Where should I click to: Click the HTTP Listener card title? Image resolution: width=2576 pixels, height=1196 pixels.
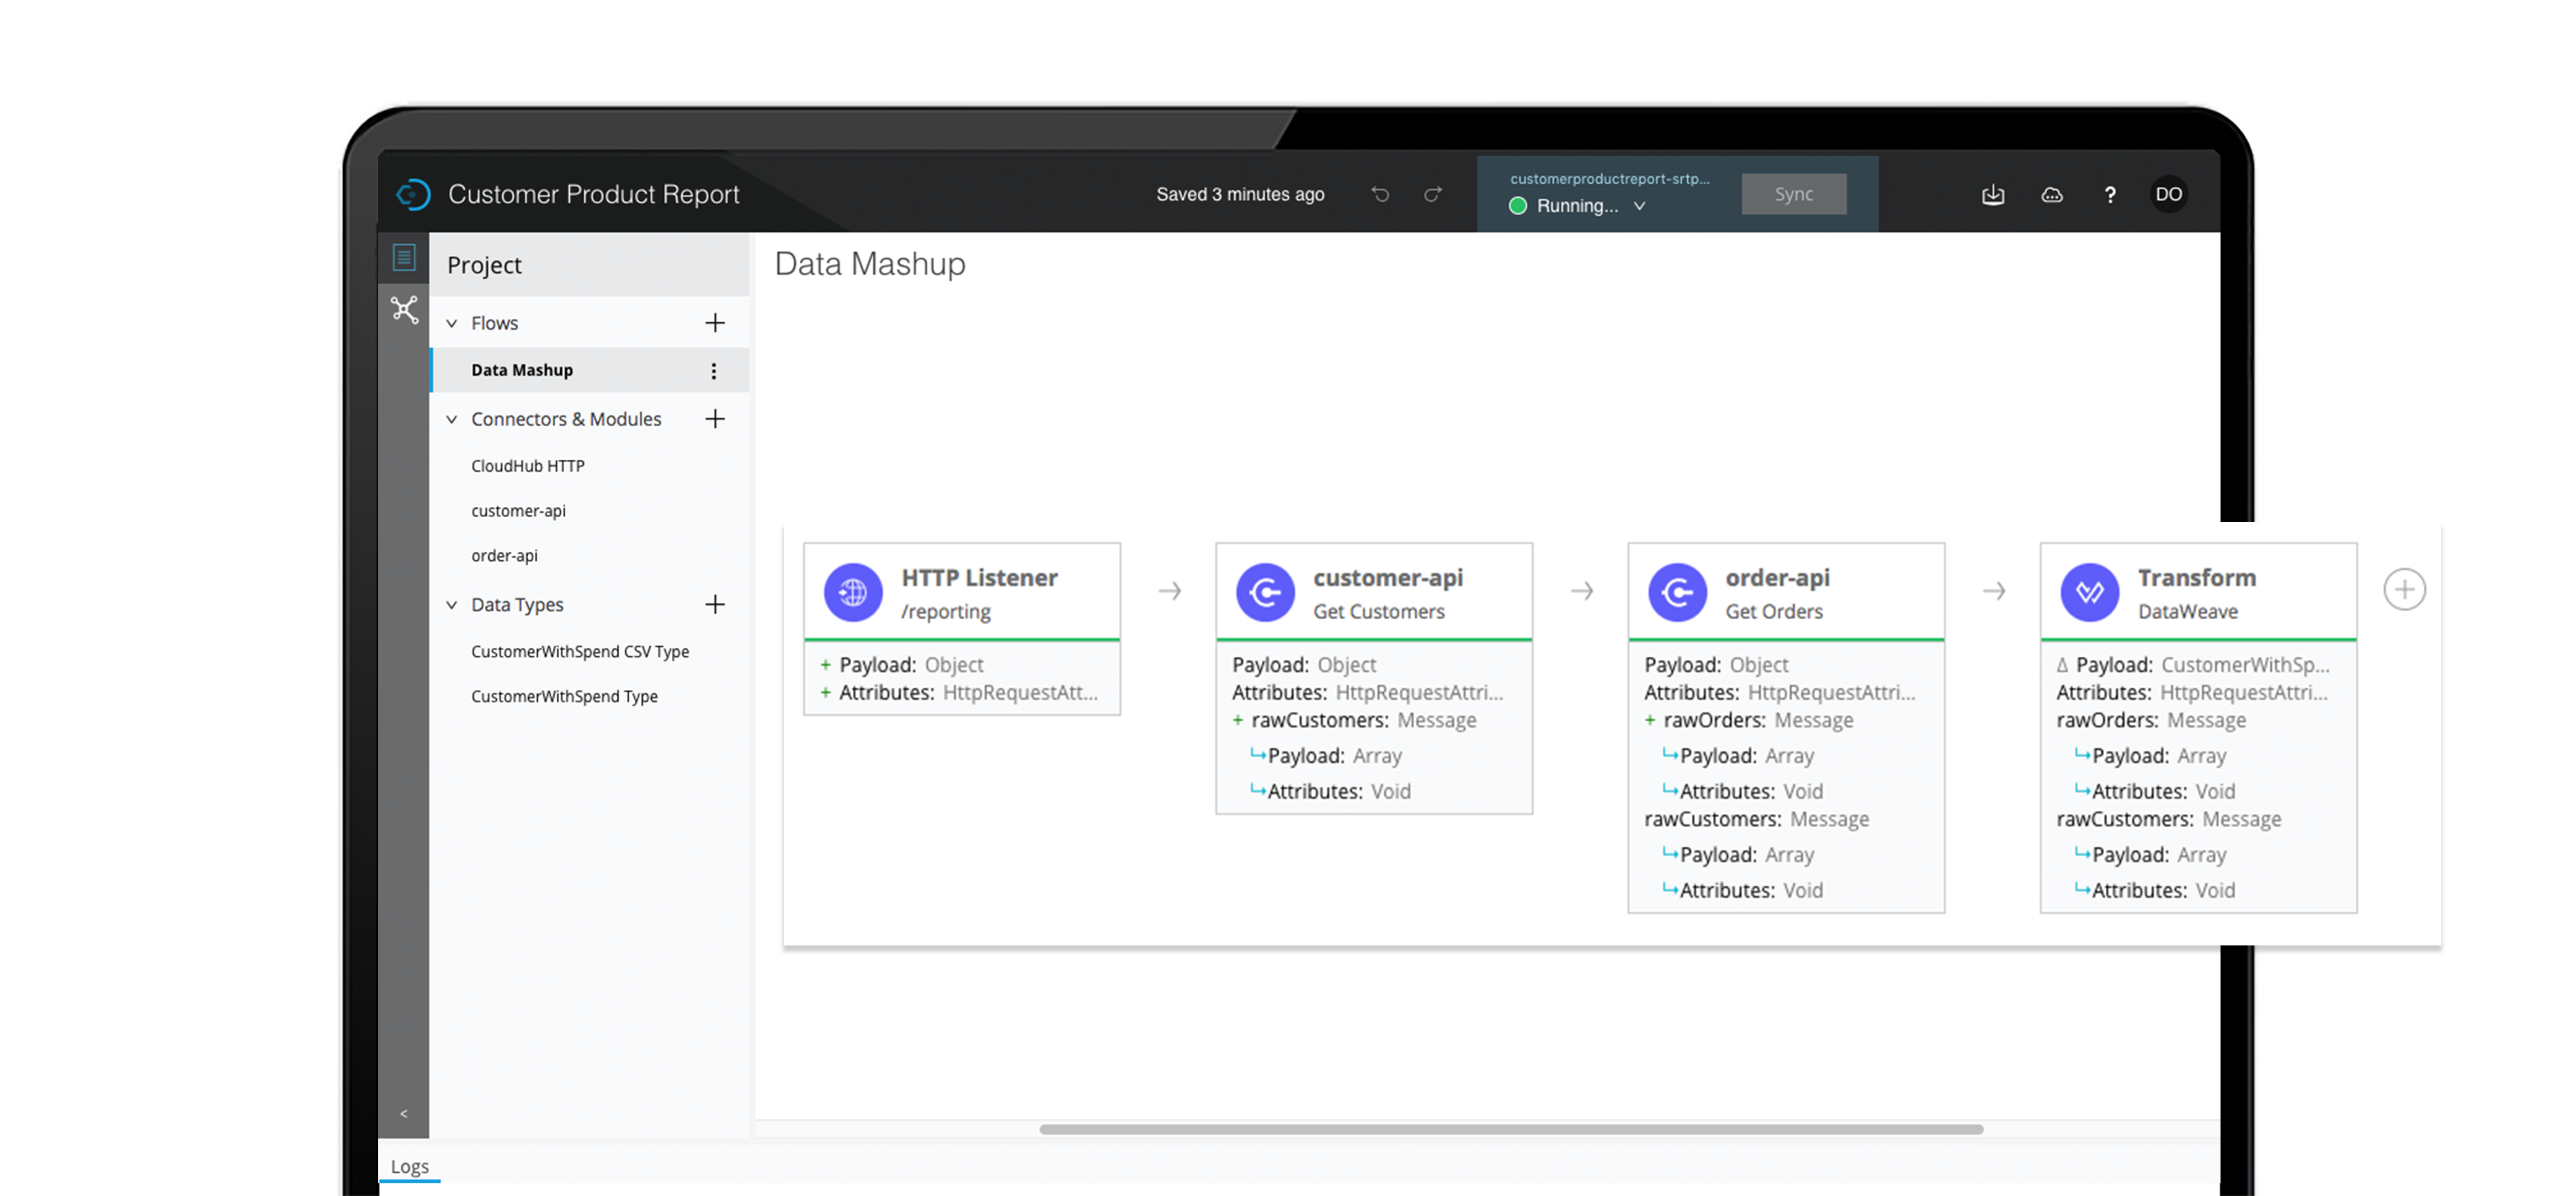click(x=979, y=578)
